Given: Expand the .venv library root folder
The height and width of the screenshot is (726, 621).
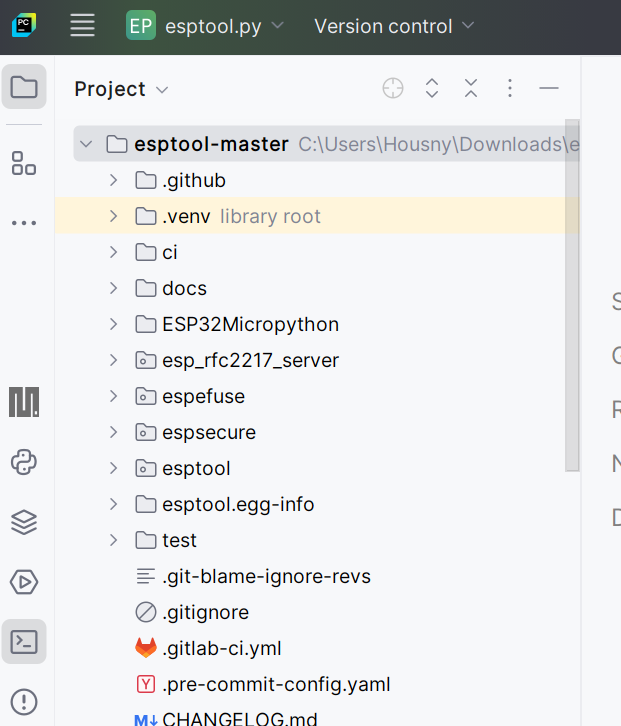Looking at the screenshot, I should click(113, 216).
